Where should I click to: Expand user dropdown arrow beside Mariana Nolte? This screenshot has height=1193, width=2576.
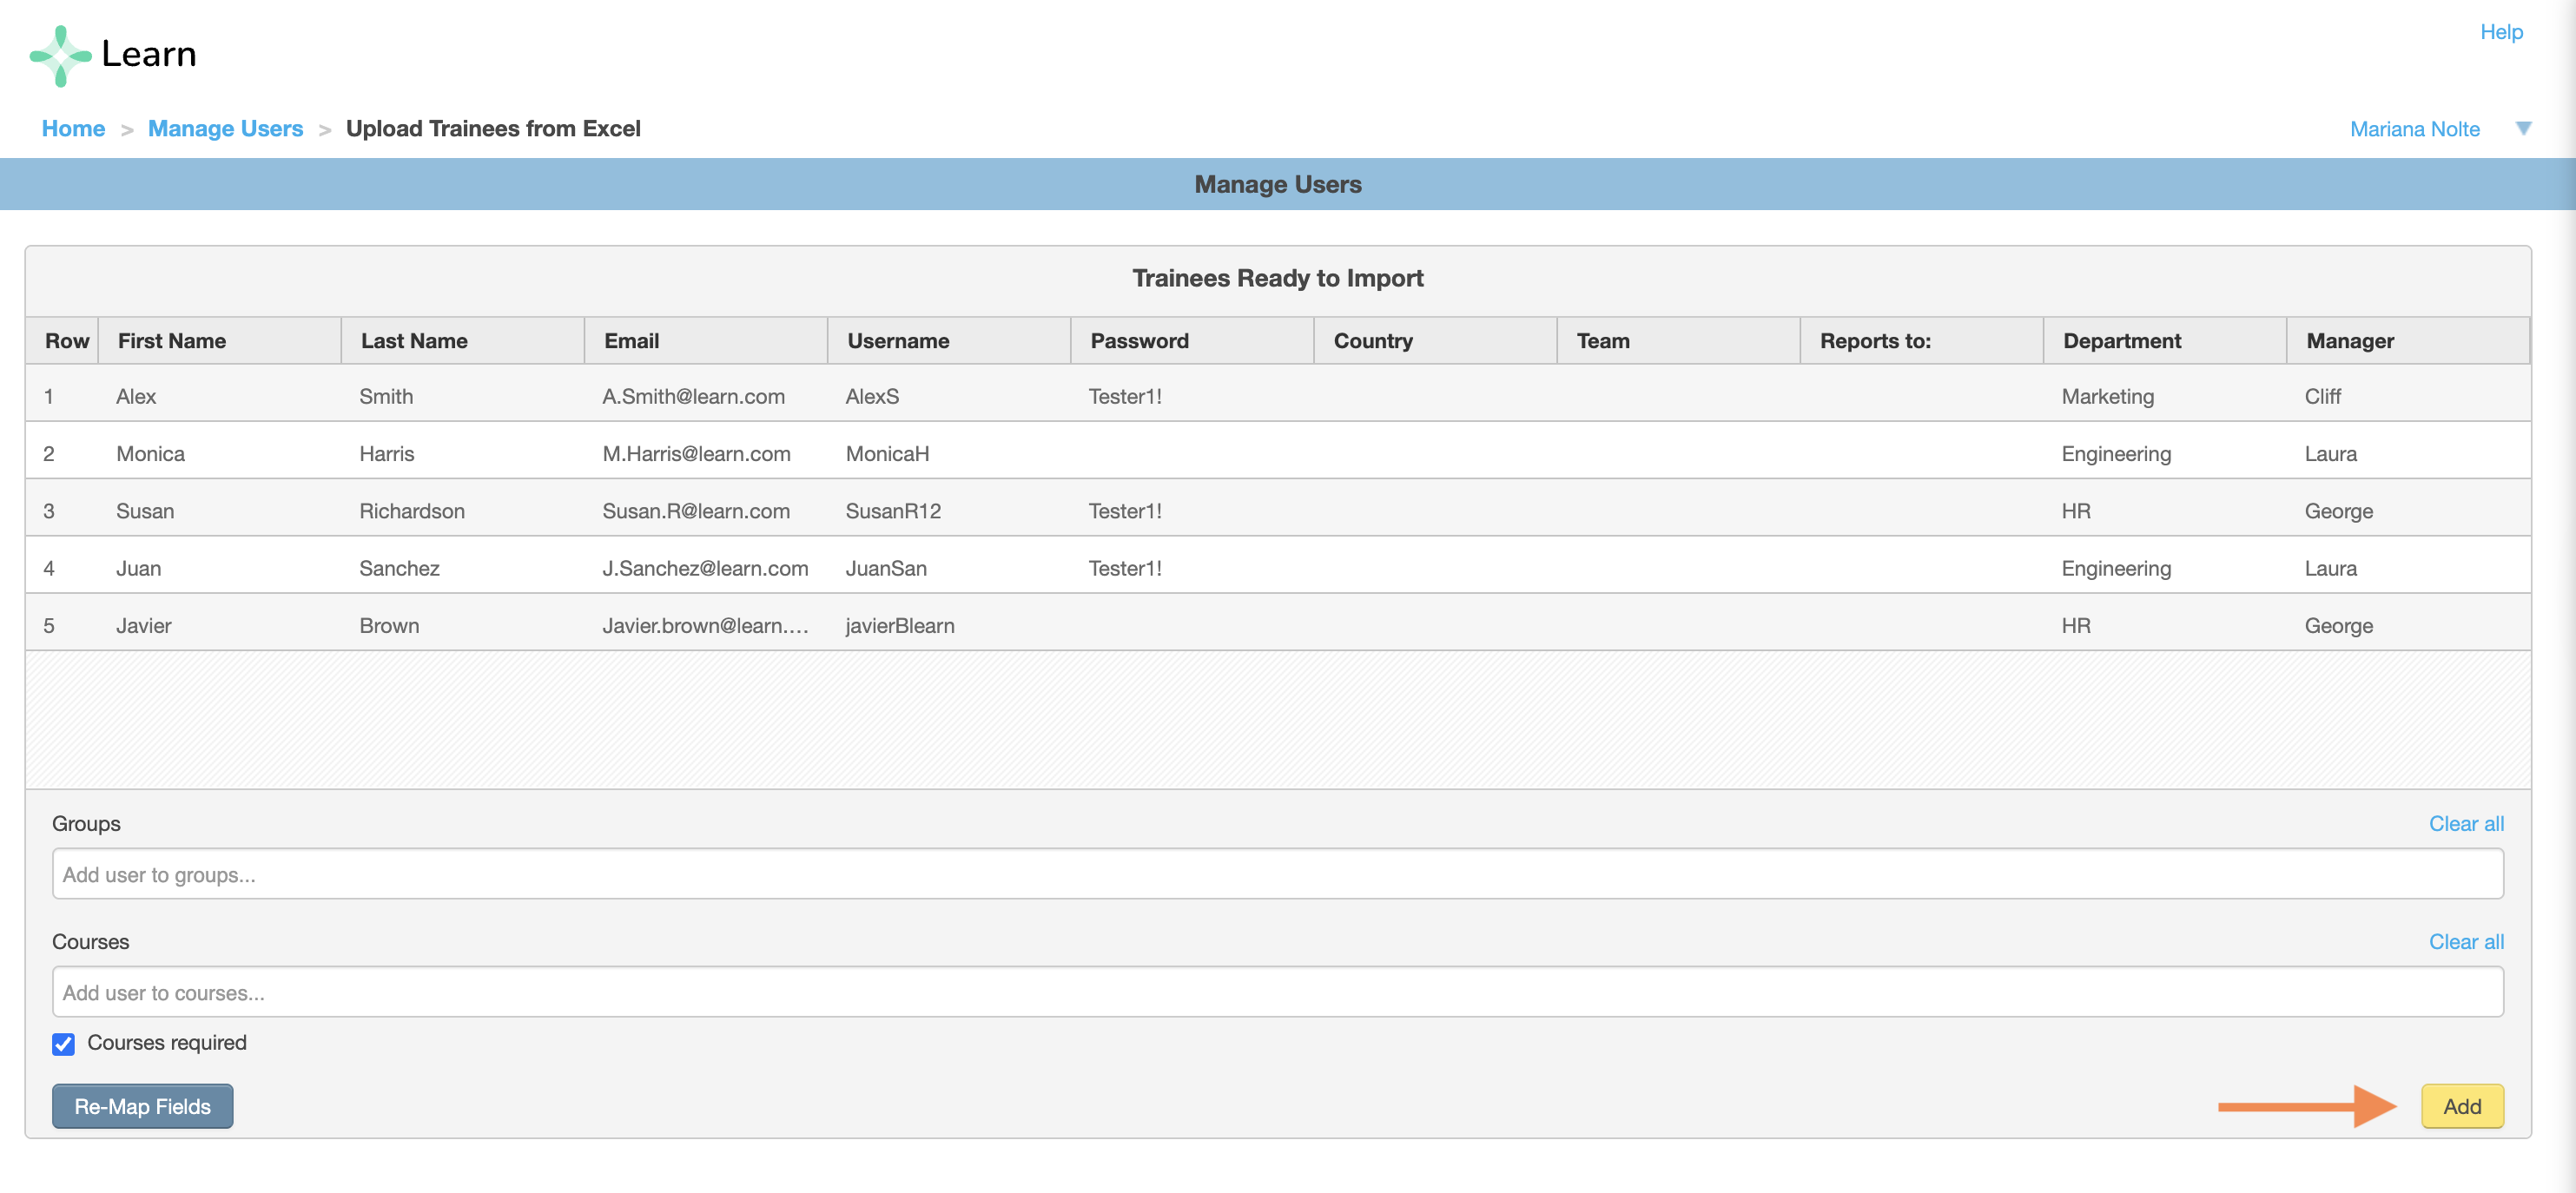(2523, 129)
